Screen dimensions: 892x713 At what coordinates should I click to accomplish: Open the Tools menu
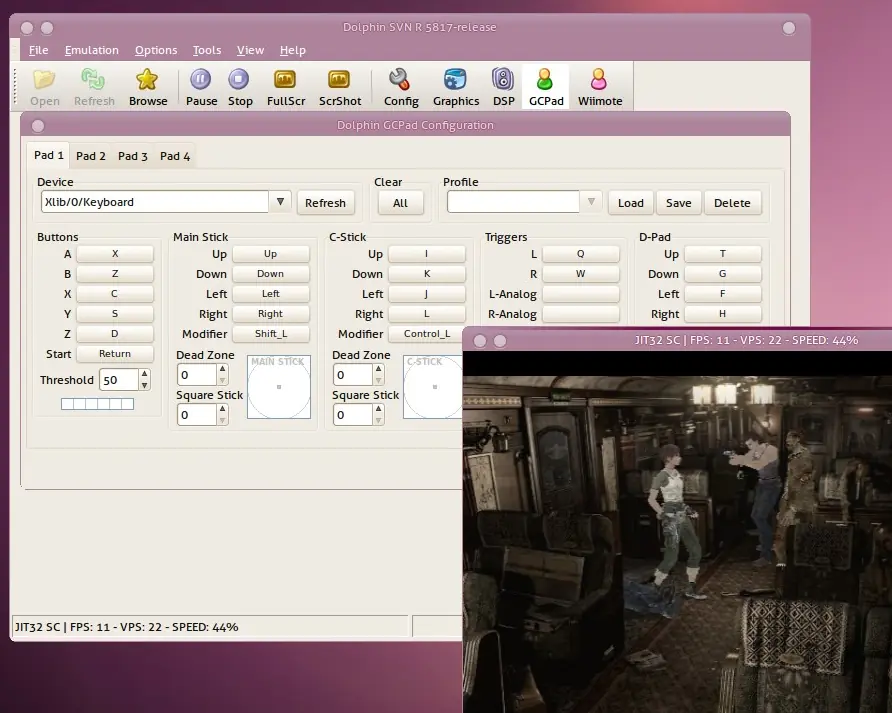click(x=207, y=50)
